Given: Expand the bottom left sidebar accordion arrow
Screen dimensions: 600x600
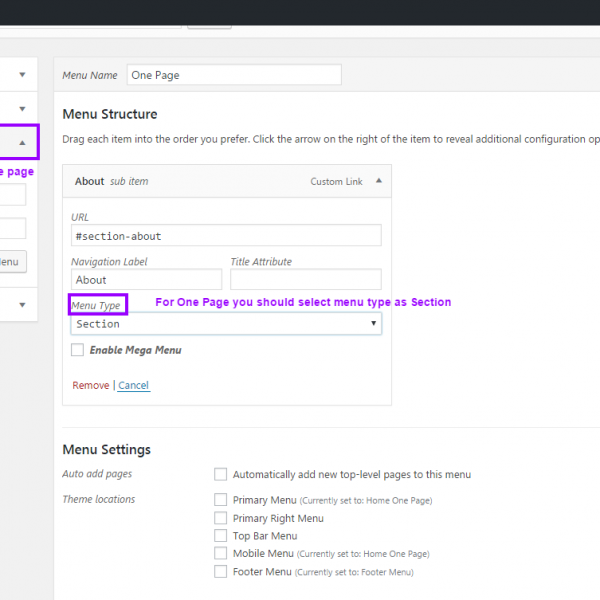Looking at the screenshot, I should pyautogui.click(x=22, y=304).
